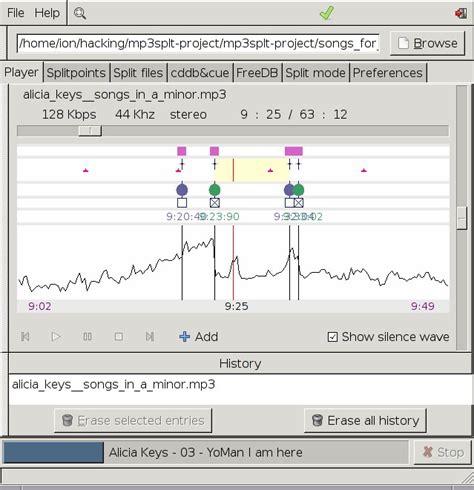Click the magnifier search icon in the toolbar
474x490 pixels.
80,13
